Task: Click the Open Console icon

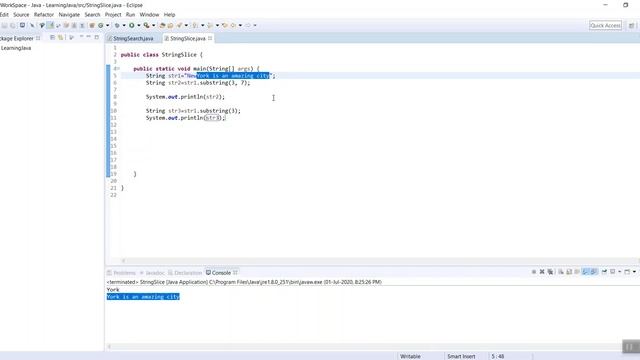Action: click(627, 272)
